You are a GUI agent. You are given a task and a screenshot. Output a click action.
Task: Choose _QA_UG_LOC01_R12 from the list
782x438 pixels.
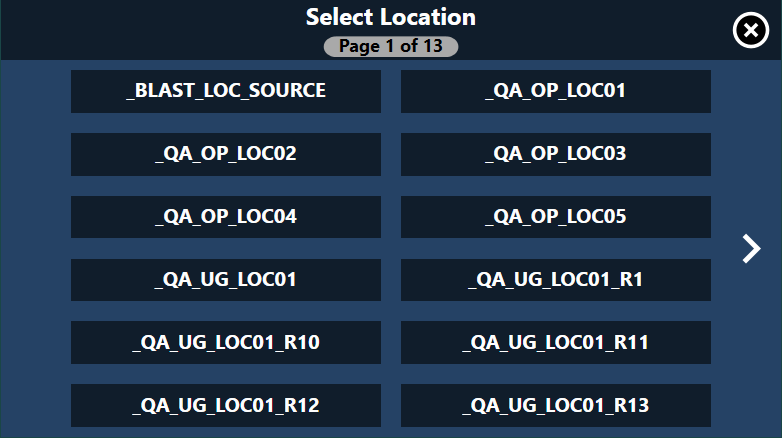[226, 406]
